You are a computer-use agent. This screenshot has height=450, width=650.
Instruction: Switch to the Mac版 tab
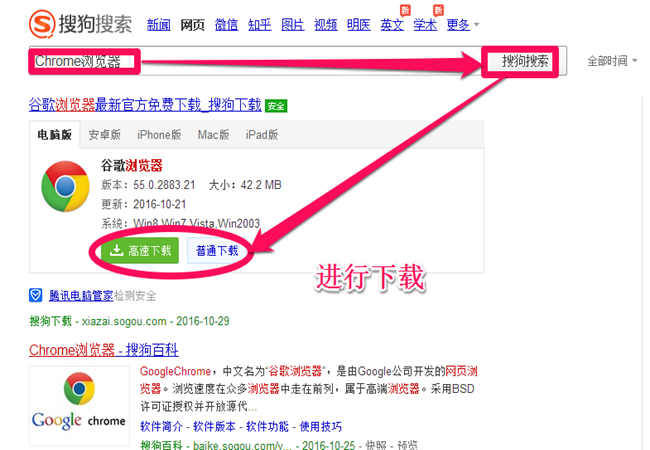tap(213, 135)
